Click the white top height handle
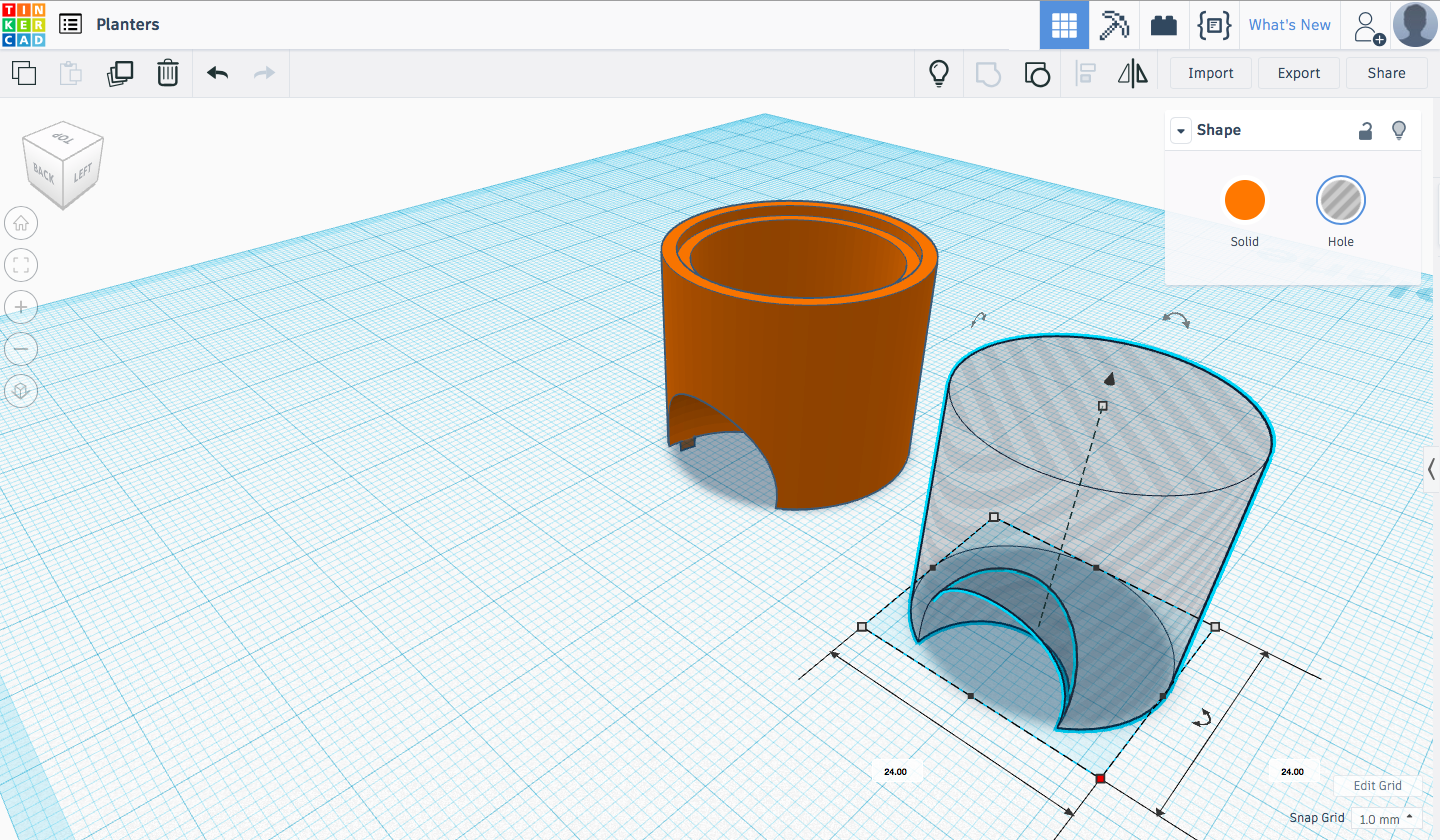1440x840 pixels. point(1103,406)
